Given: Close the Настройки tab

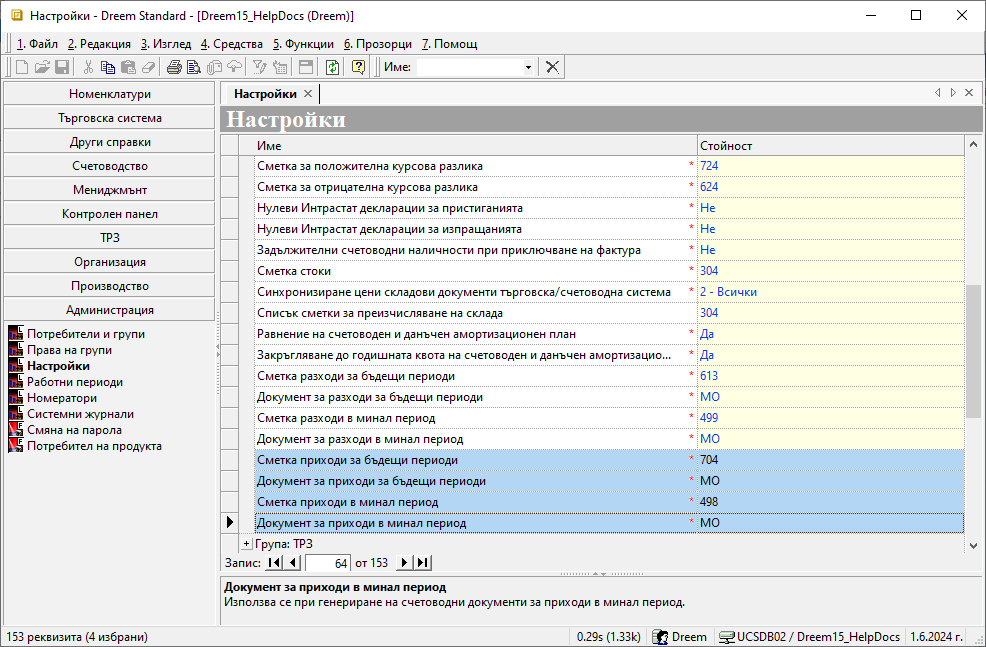Looking at the screenshot, I should (x=308, y=93).
